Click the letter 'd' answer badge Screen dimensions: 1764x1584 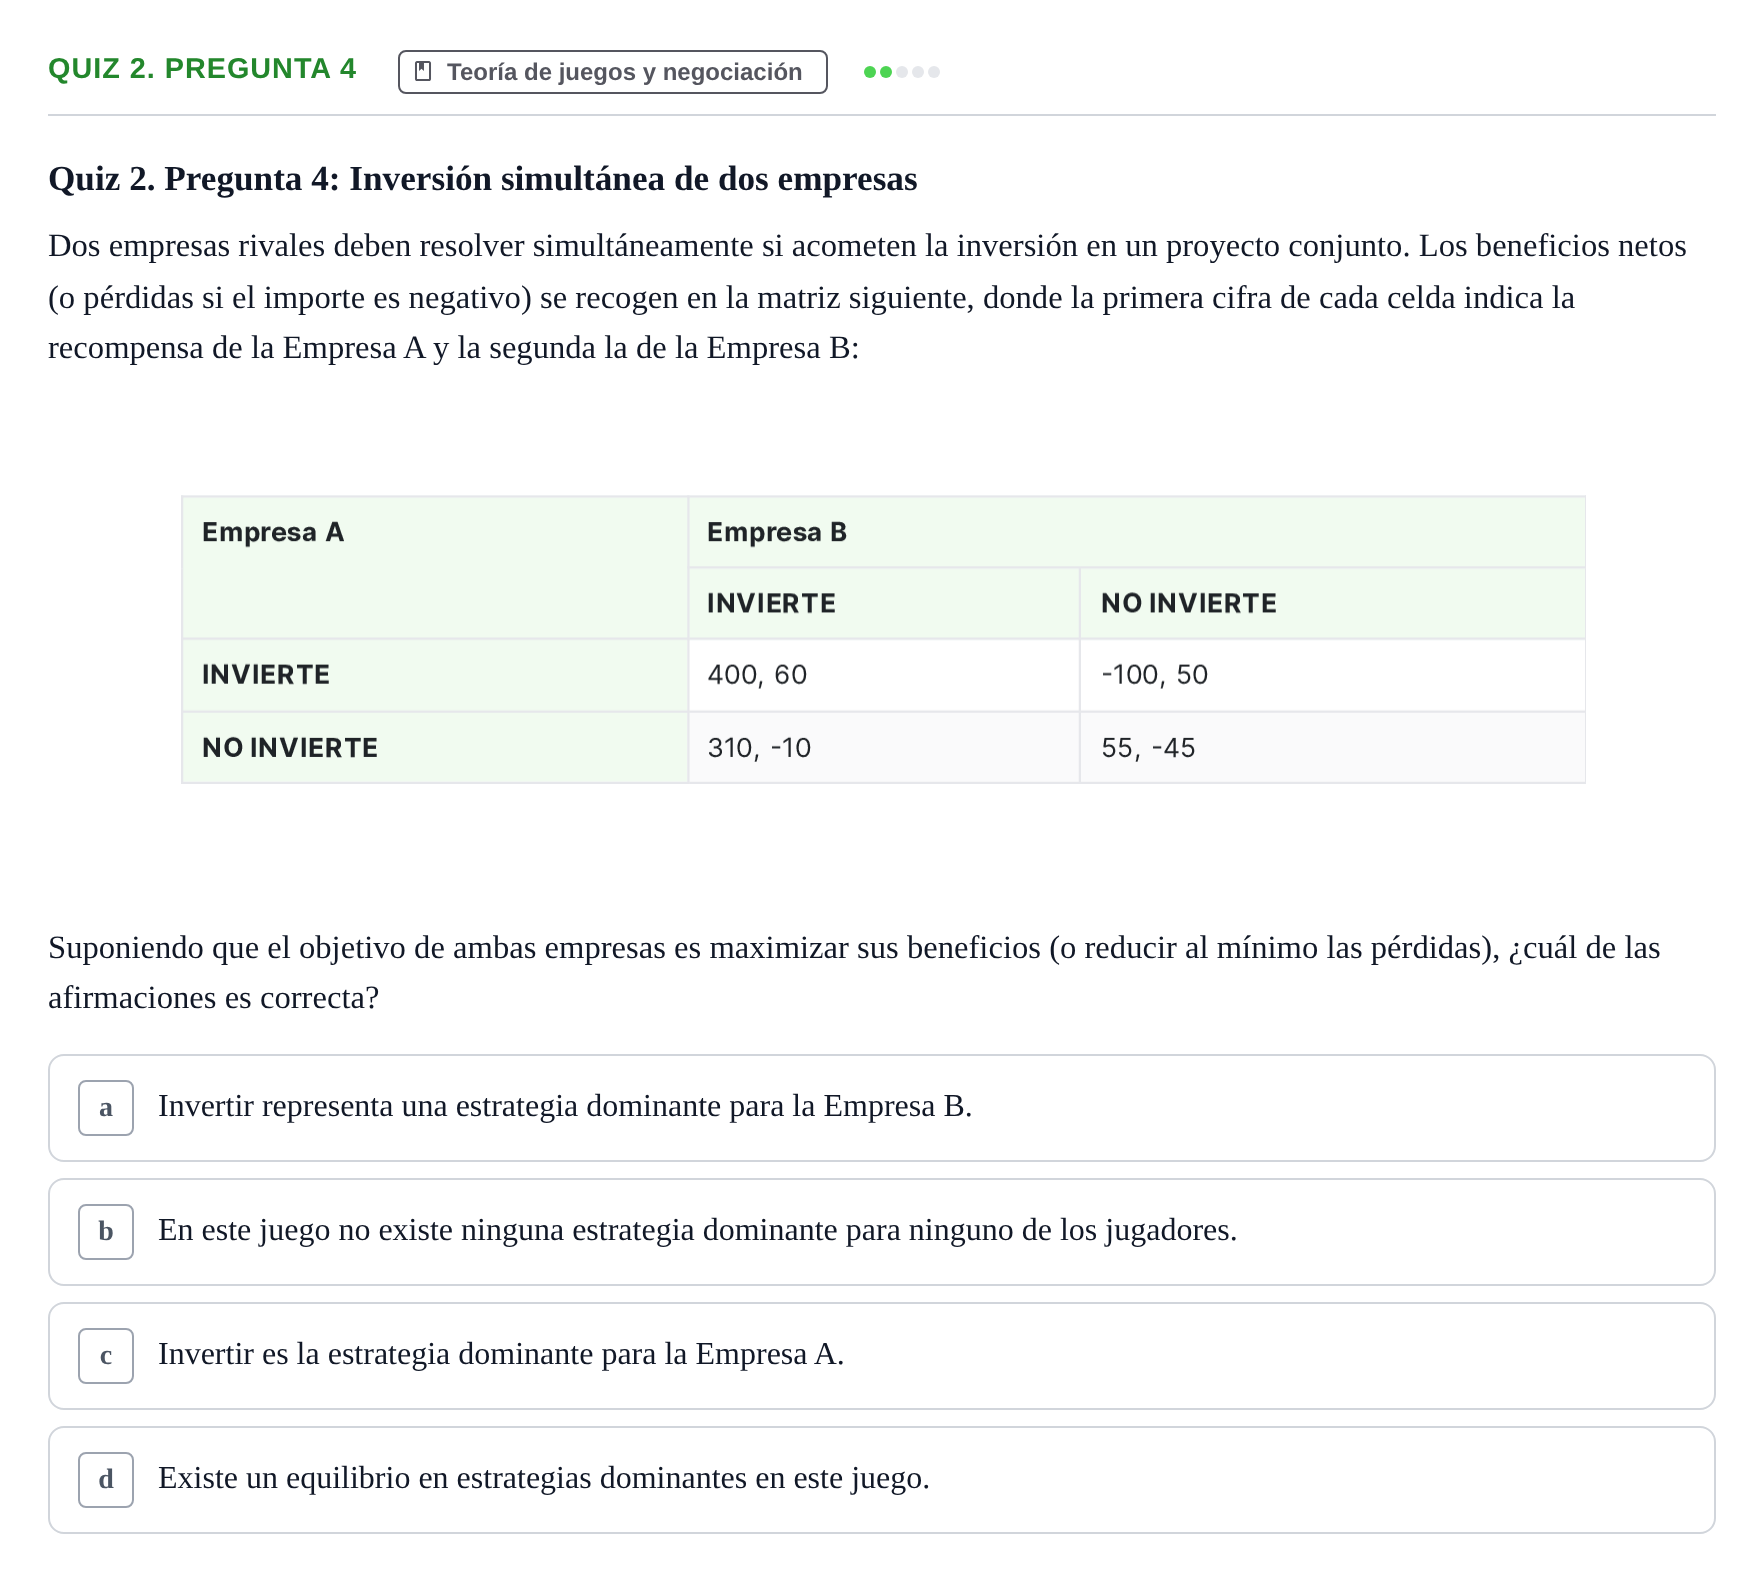106,1480
